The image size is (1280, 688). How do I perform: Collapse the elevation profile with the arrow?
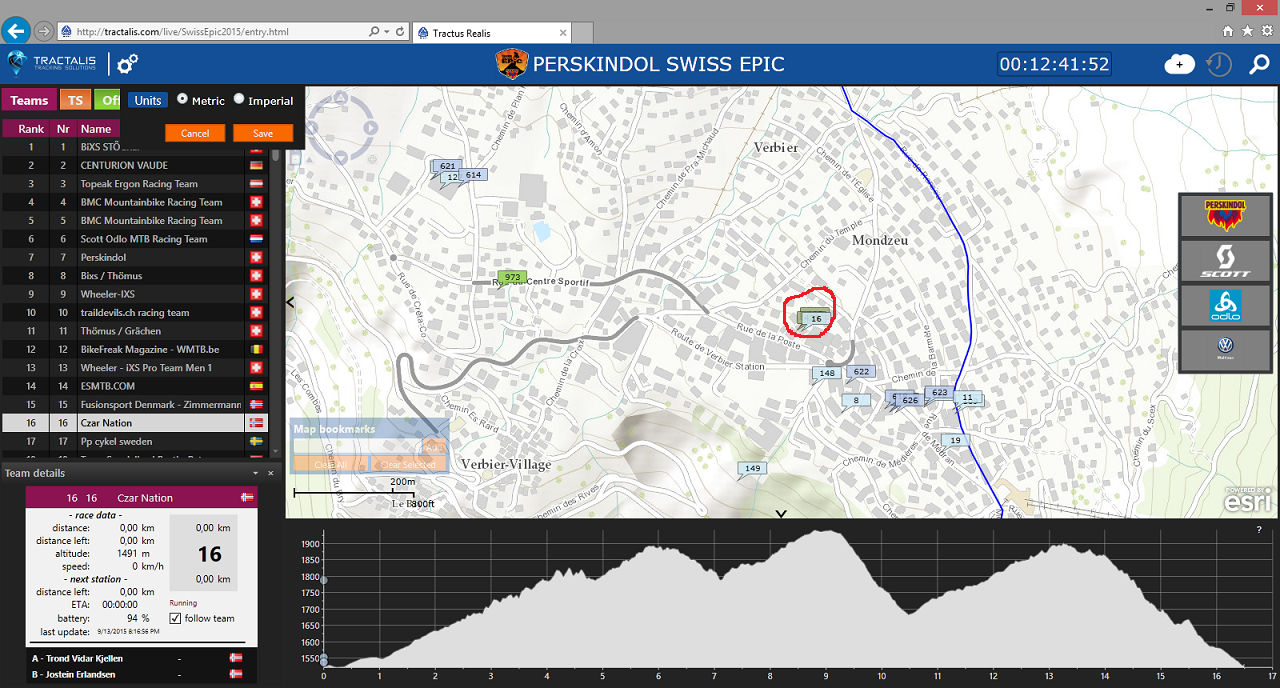pyautogui.click(x=782, y=515)
